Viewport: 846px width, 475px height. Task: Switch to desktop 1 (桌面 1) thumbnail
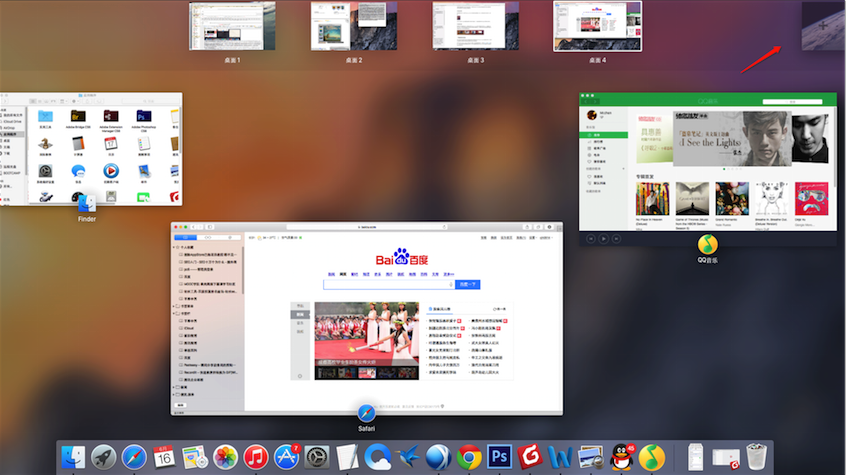232,26
